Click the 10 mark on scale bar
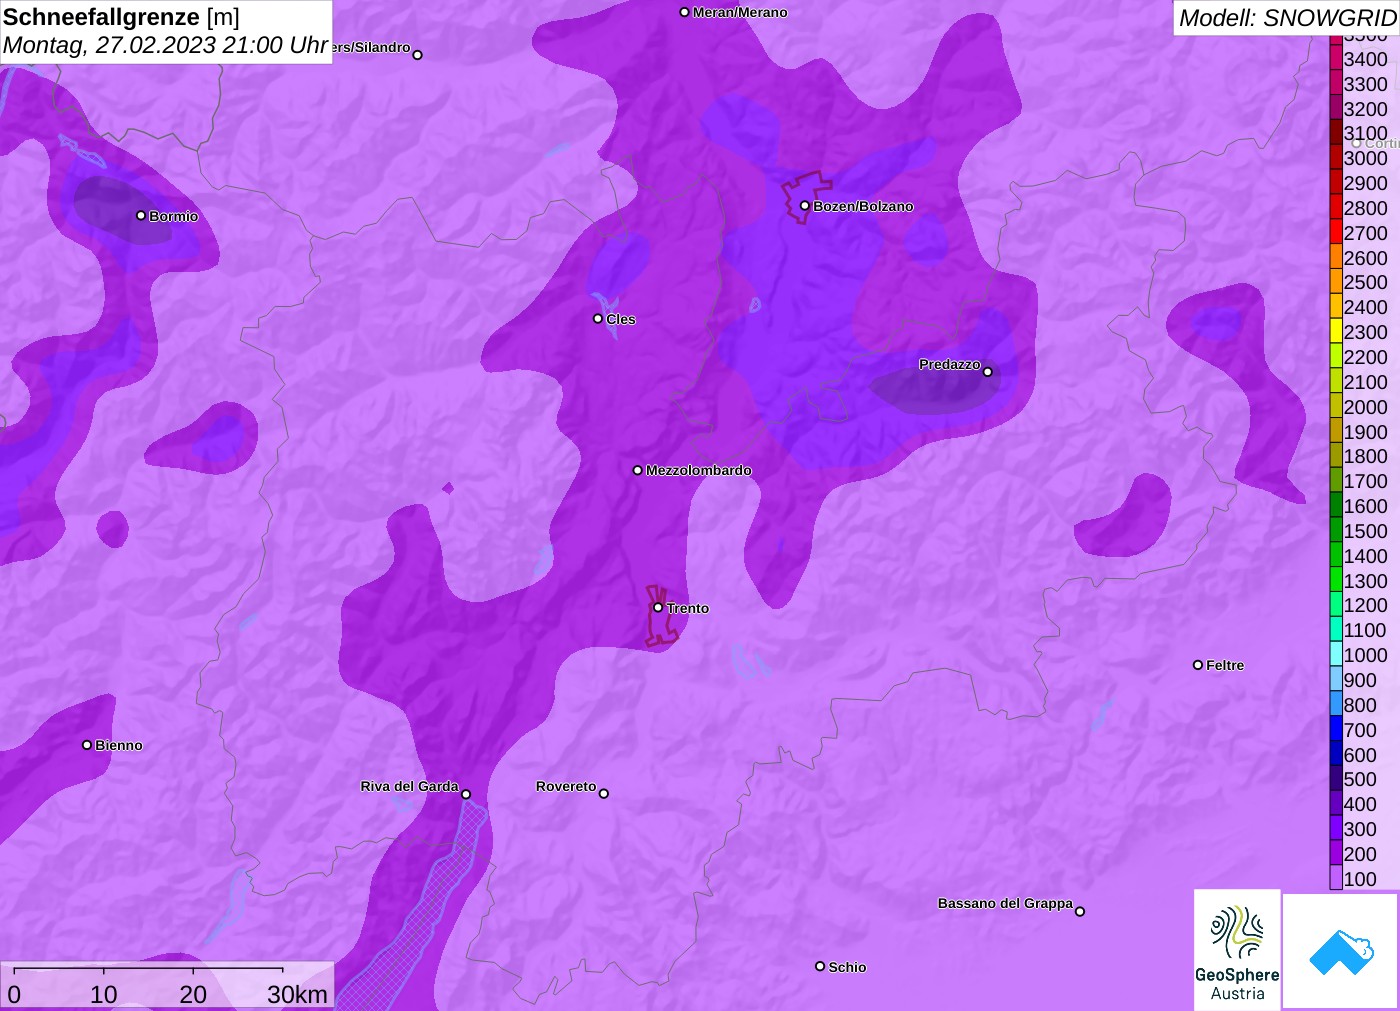1400x1011 pixels. point(104,995)
